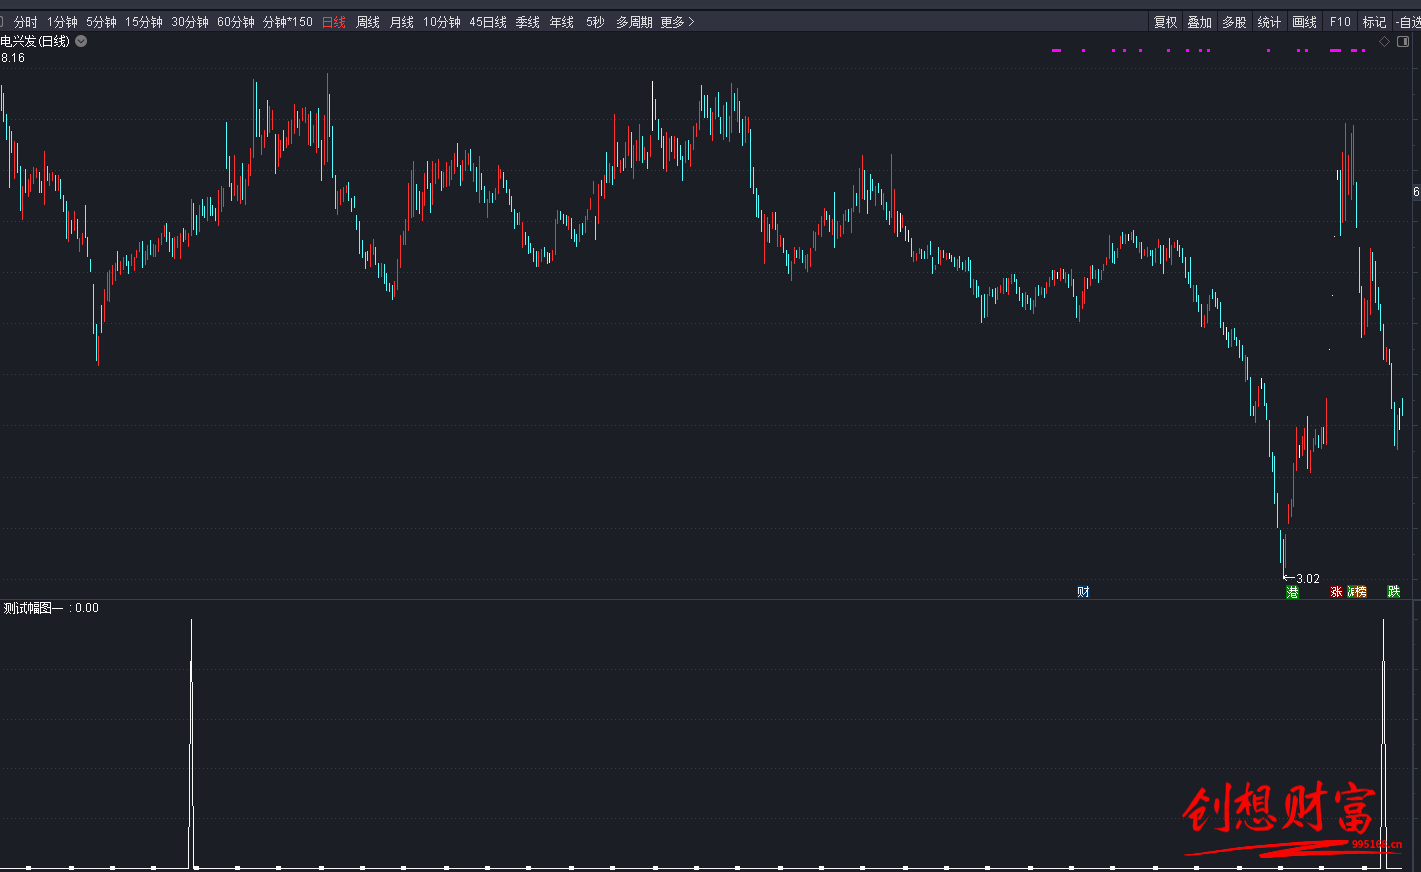
Task: Select the 45日线 period tab
Action: point(488,22)
